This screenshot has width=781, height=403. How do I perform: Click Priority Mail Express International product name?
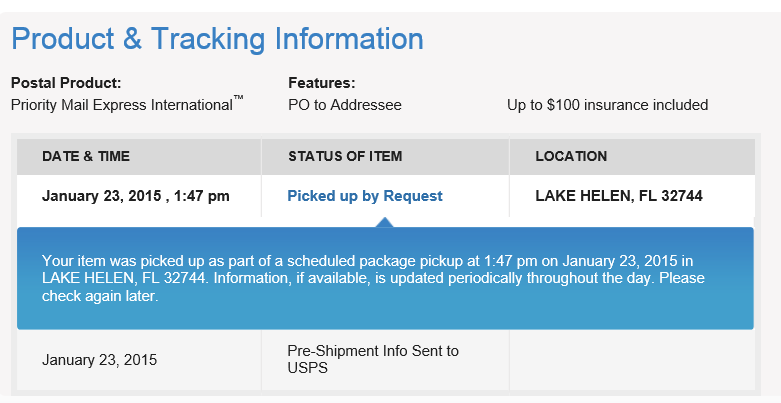pyautogui.click(x=122, y=105)
